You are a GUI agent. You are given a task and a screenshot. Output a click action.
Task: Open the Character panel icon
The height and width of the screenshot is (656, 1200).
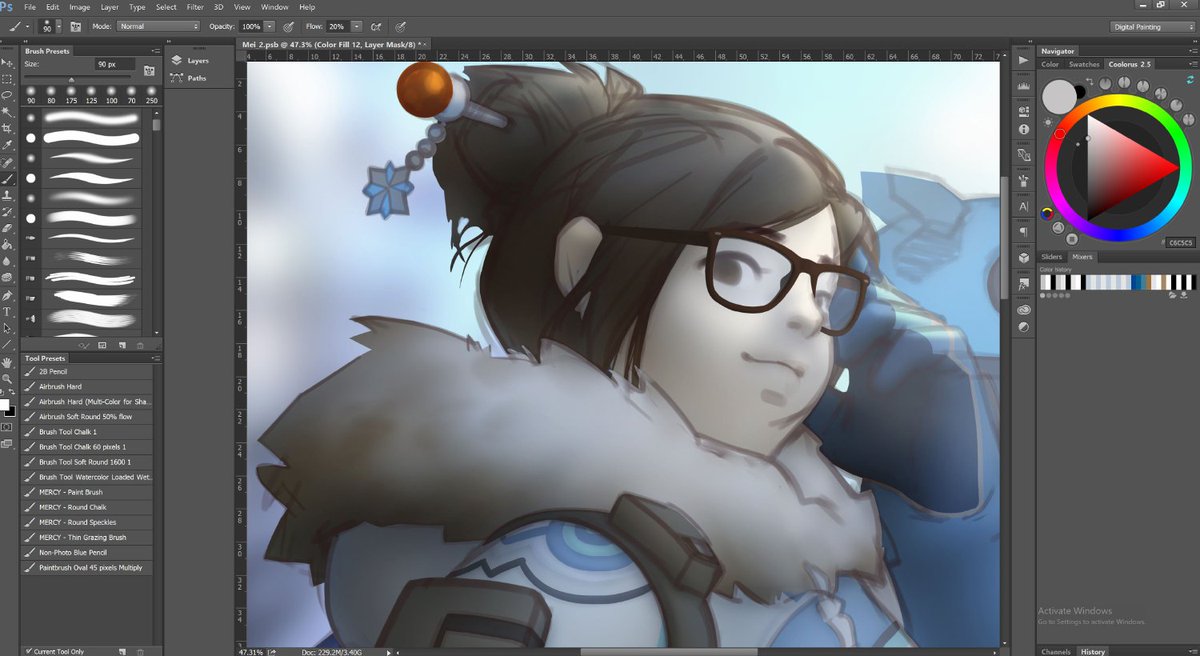click(x=1023, y=206)
